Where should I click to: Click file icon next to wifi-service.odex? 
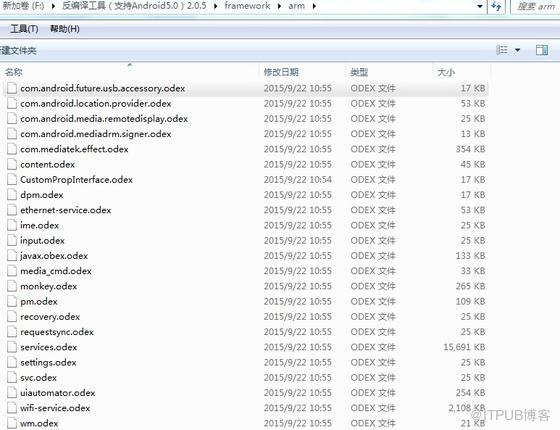pos(12,408)
